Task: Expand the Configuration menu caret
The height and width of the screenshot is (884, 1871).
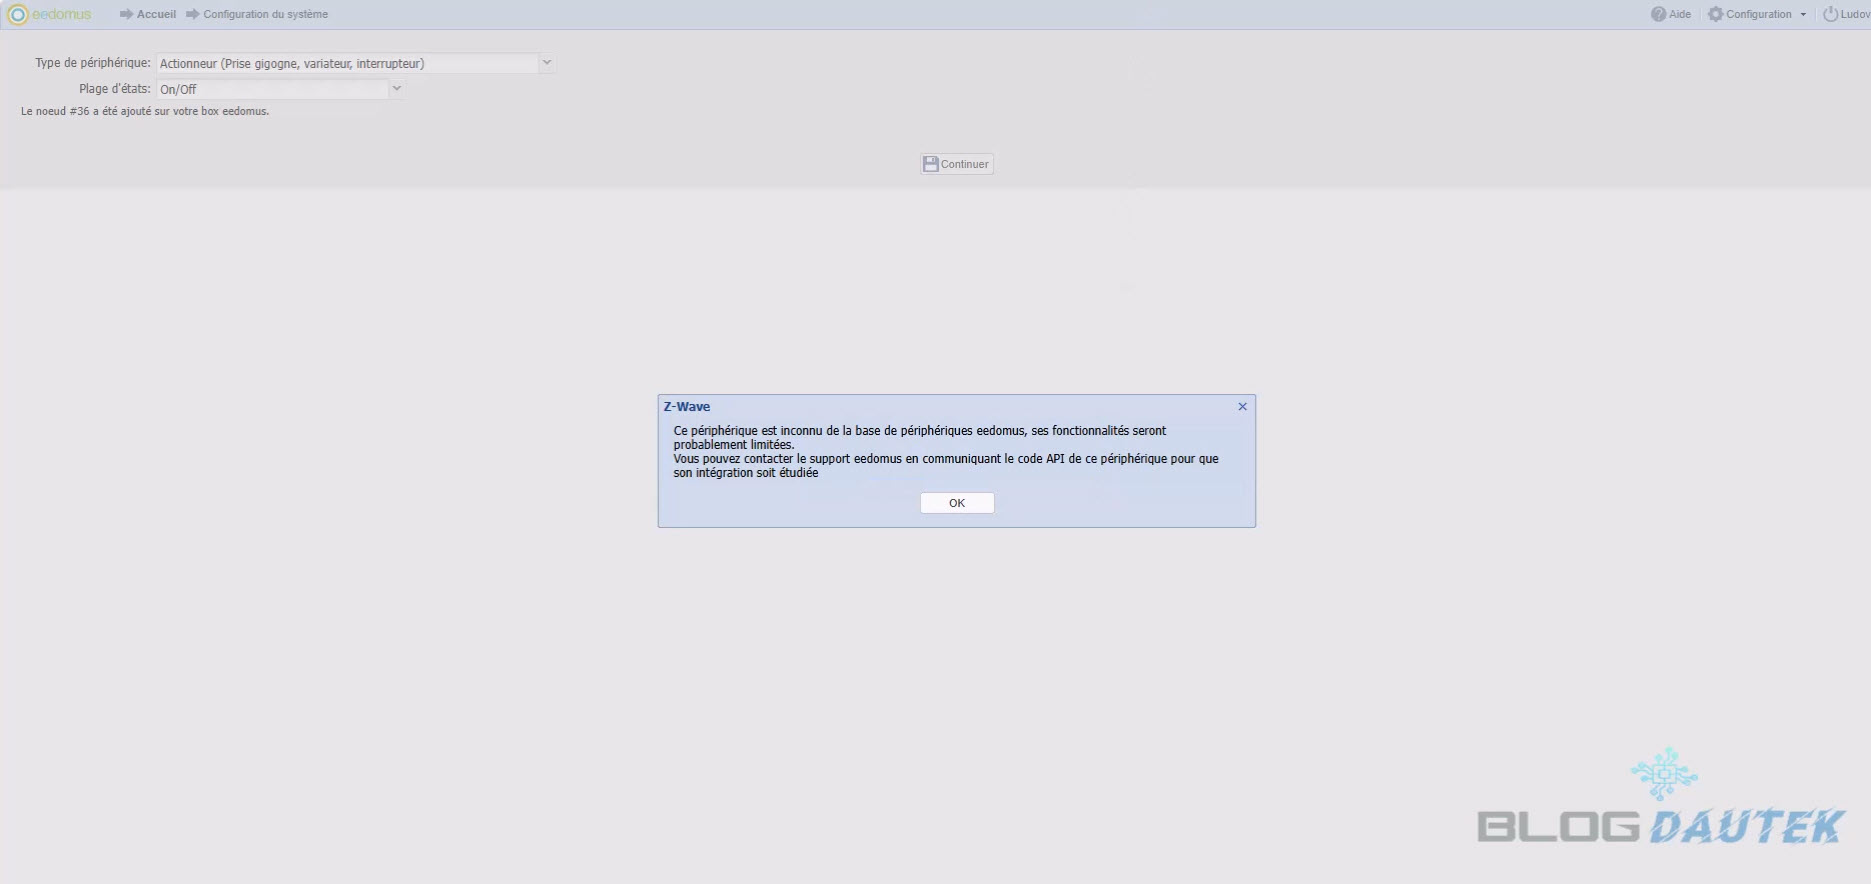Action: (x=1803, y=15)
